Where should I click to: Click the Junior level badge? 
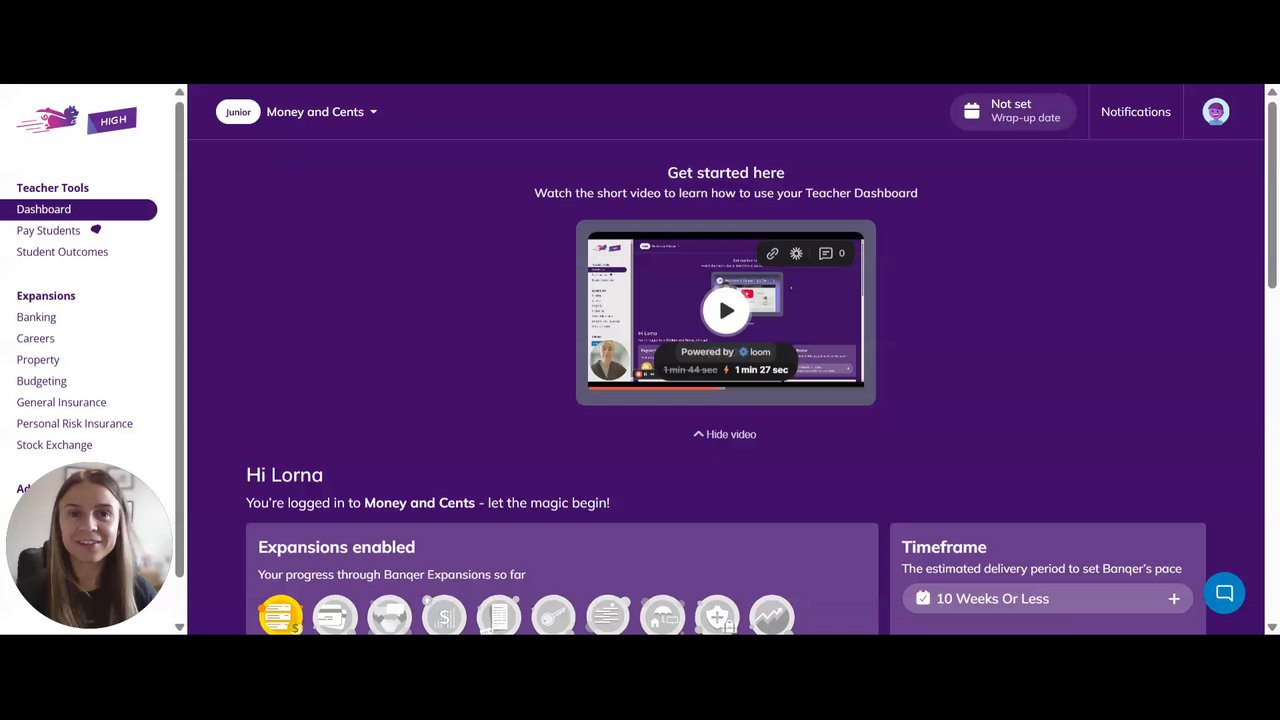click(238, 112)
